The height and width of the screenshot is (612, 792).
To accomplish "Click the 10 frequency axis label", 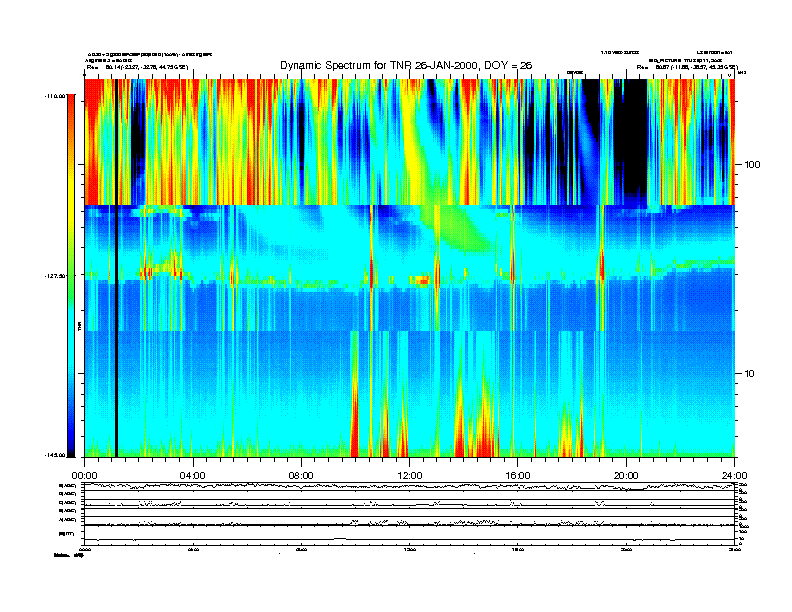I will 749,374.
